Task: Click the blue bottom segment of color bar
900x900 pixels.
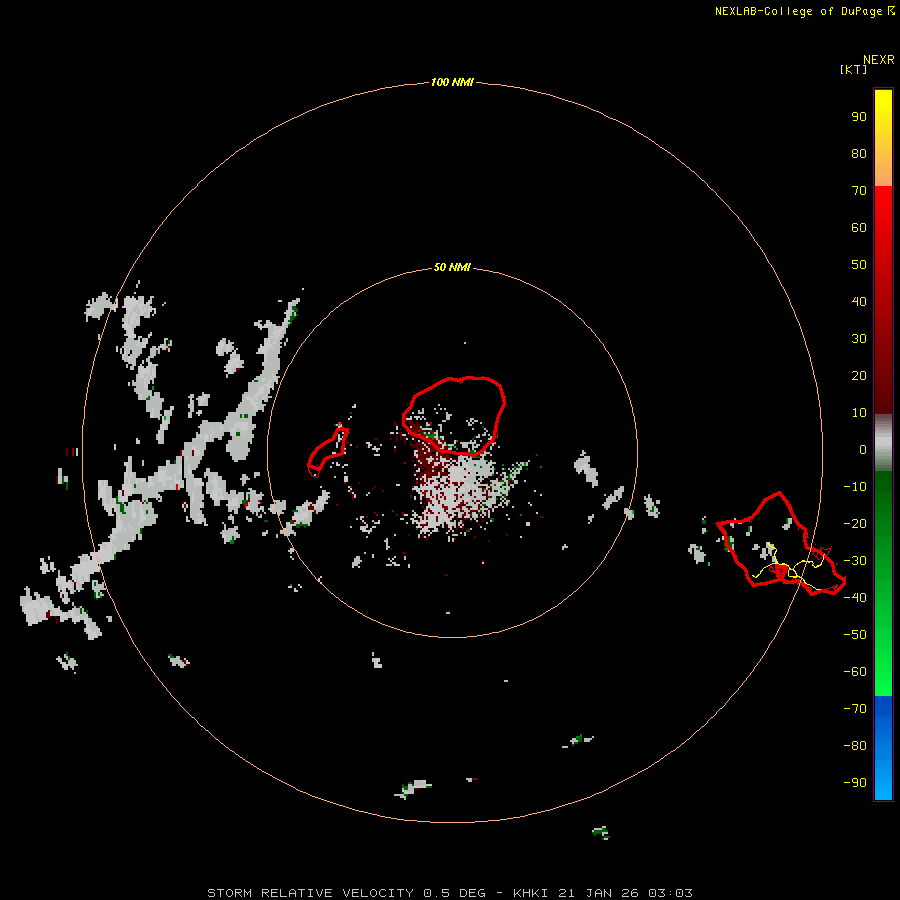Action: point(883,748)
